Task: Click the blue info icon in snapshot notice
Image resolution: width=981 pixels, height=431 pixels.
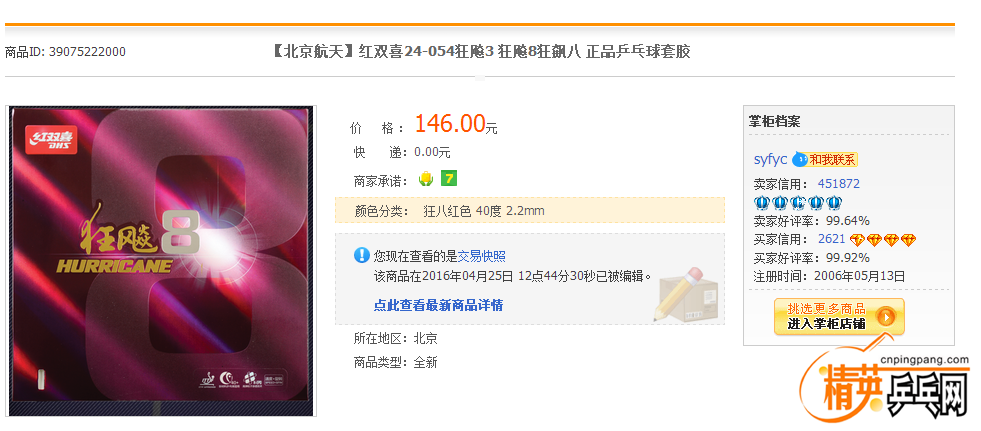Action: [362, 255]
